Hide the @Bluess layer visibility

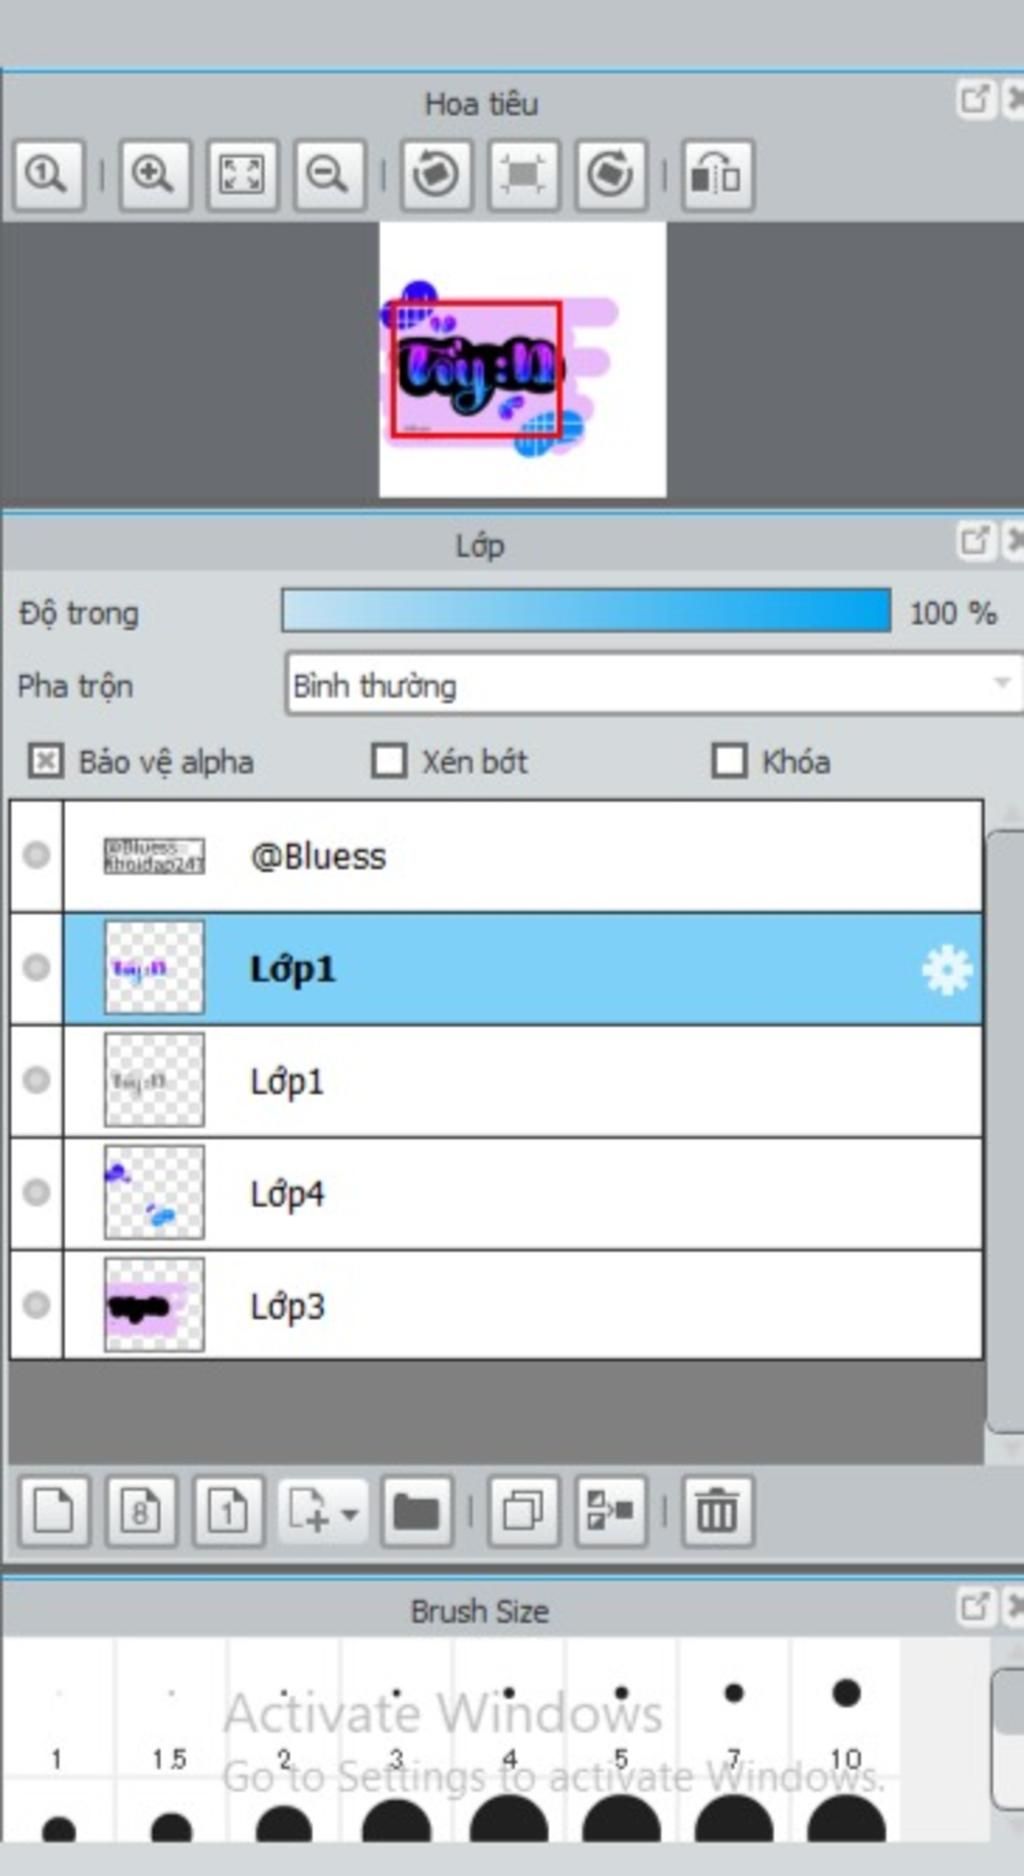coord(37,855)
